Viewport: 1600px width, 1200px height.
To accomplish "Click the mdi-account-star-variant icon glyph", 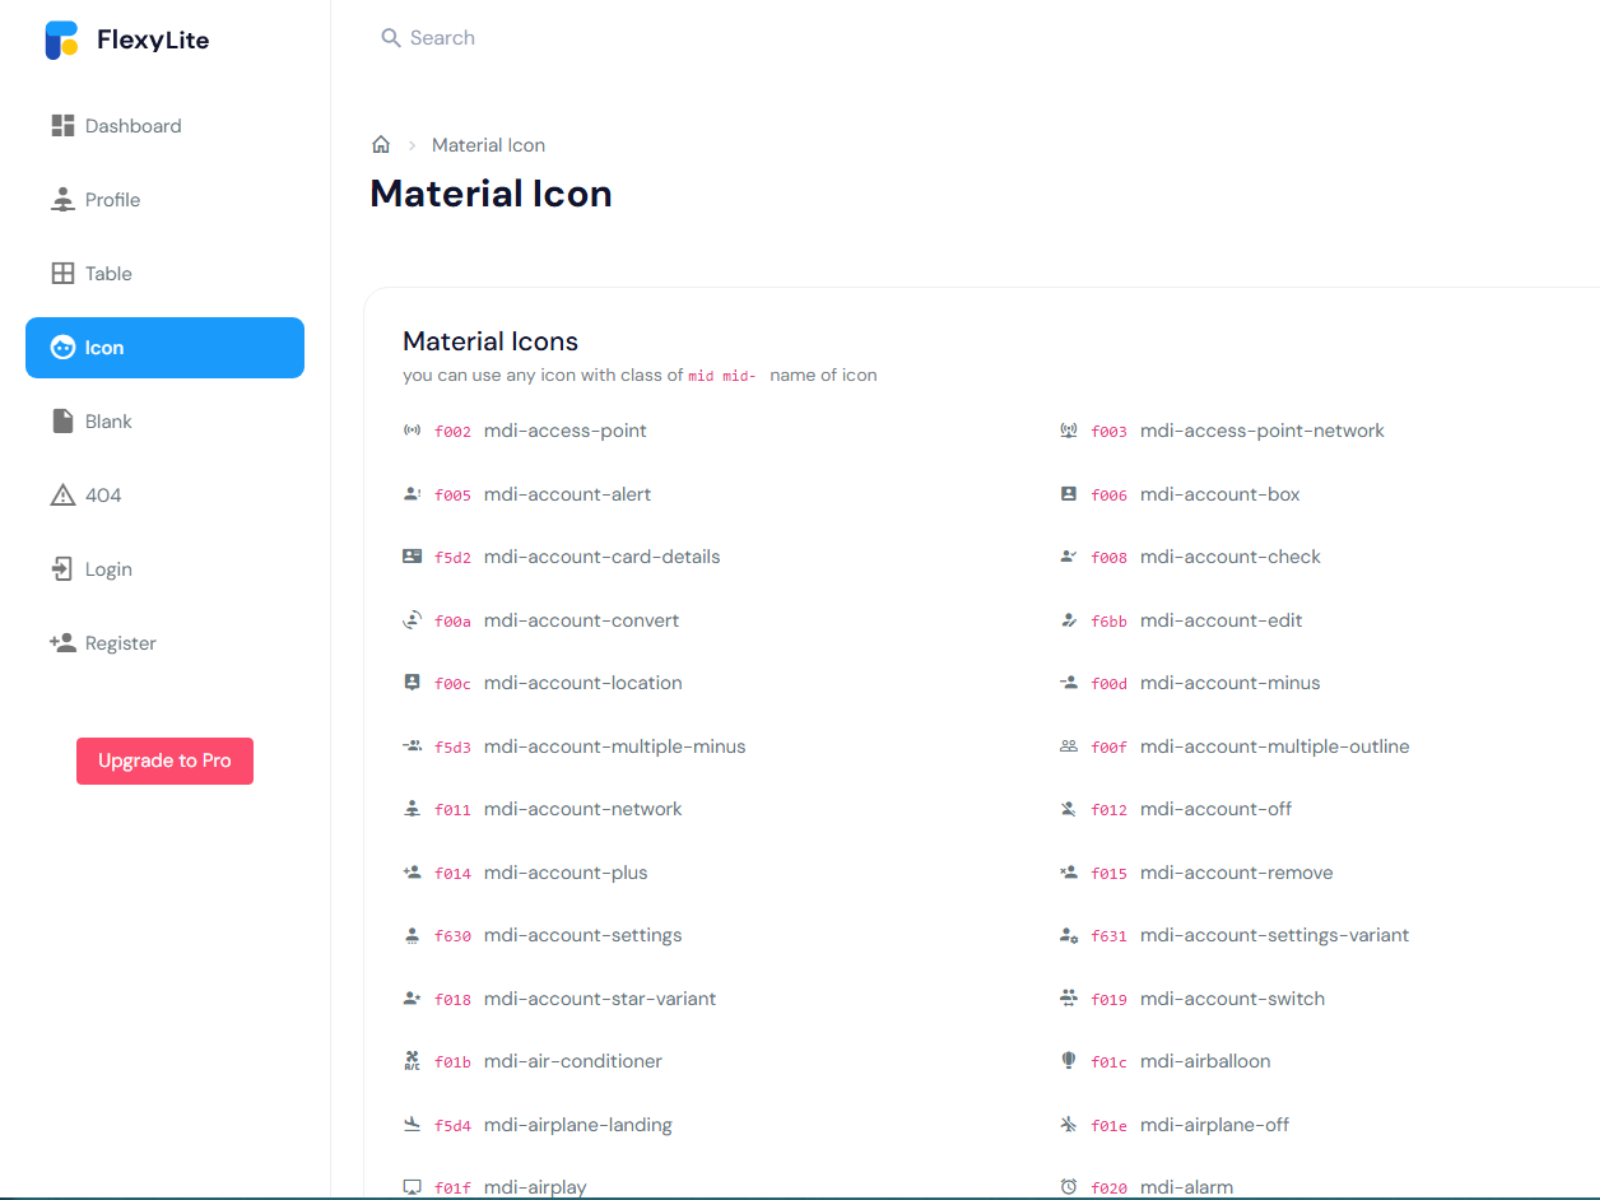I will click(x=412, y=998).
